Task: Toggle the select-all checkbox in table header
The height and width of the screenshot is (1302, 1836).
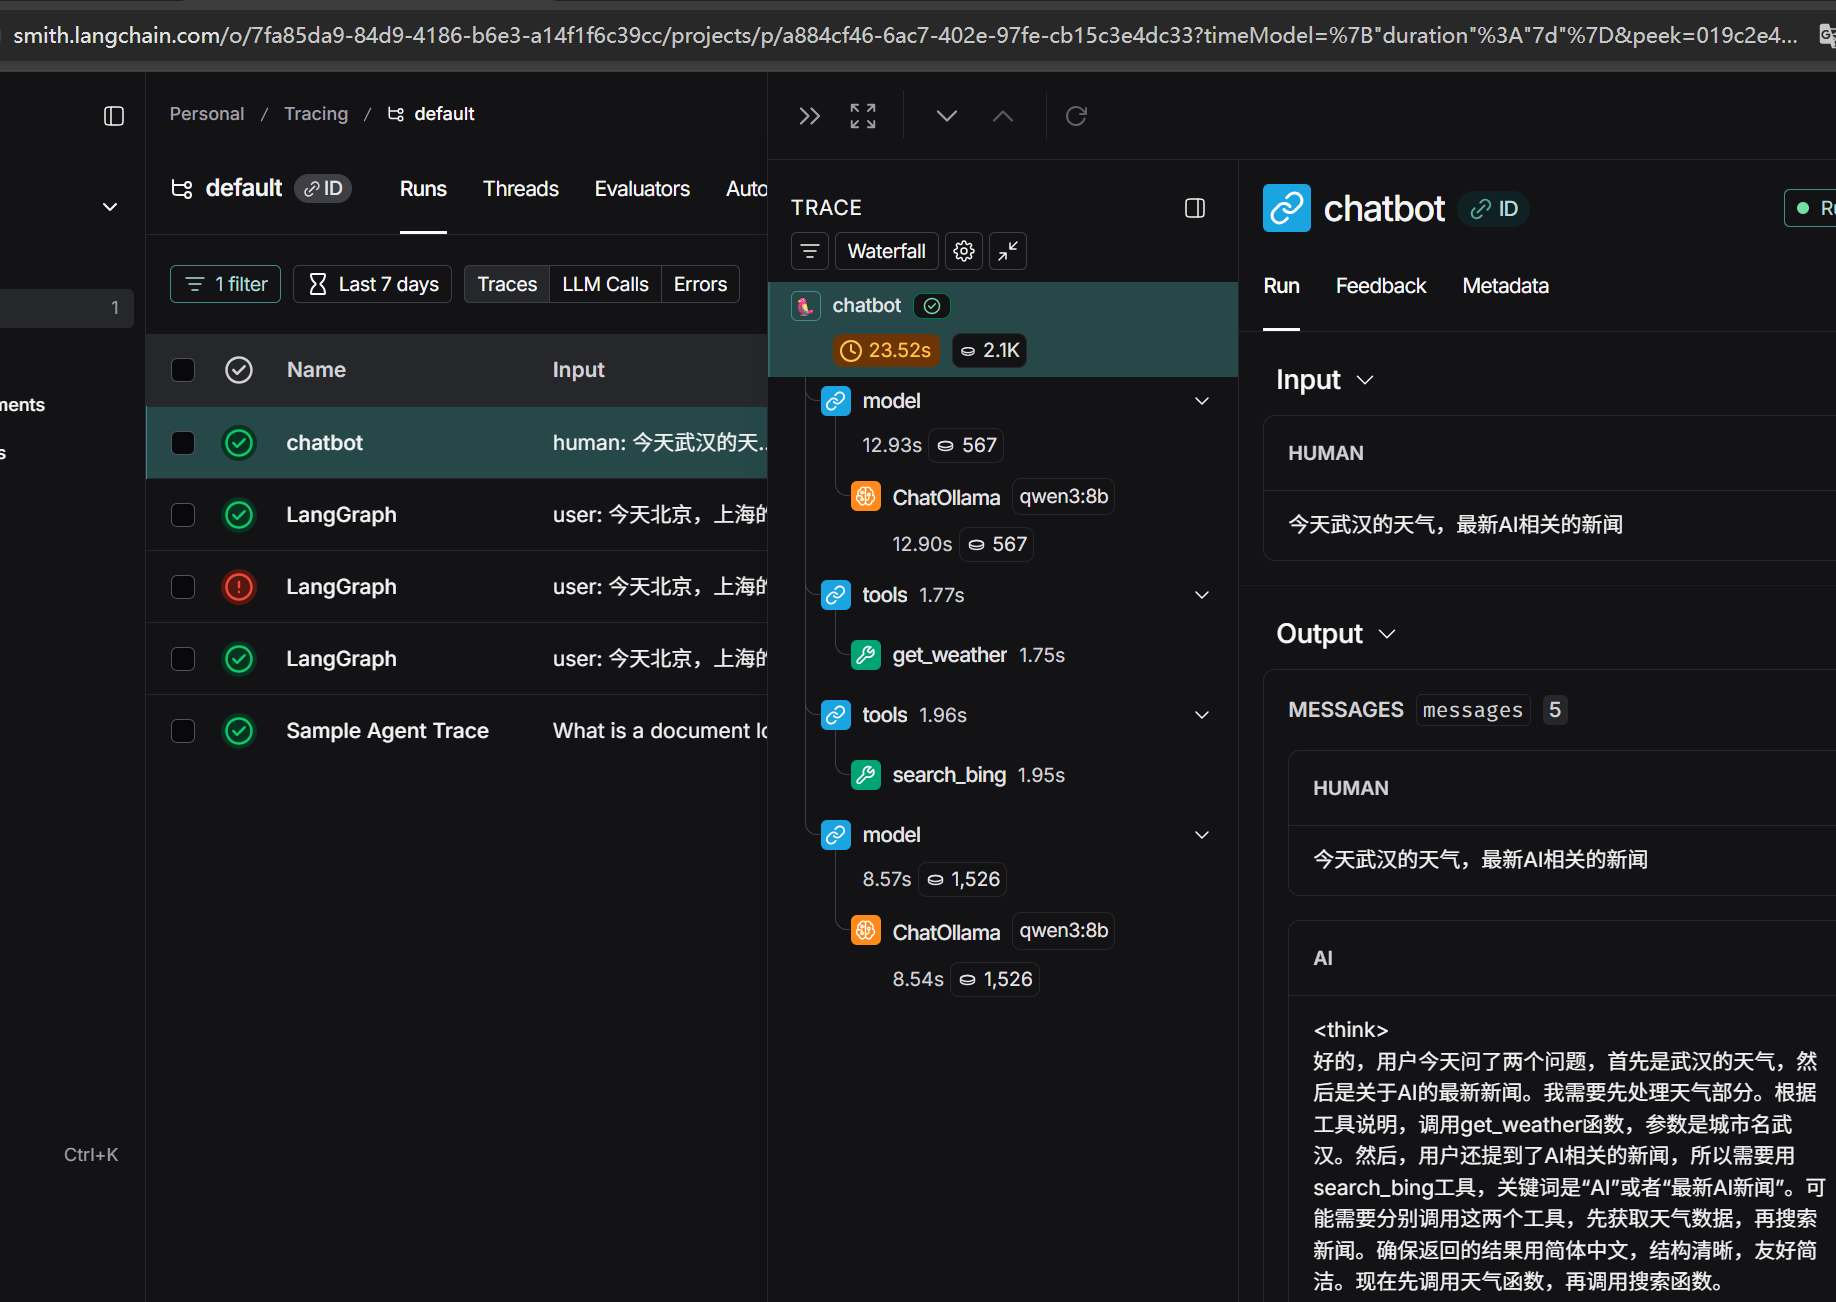Action: pos(183,370)
